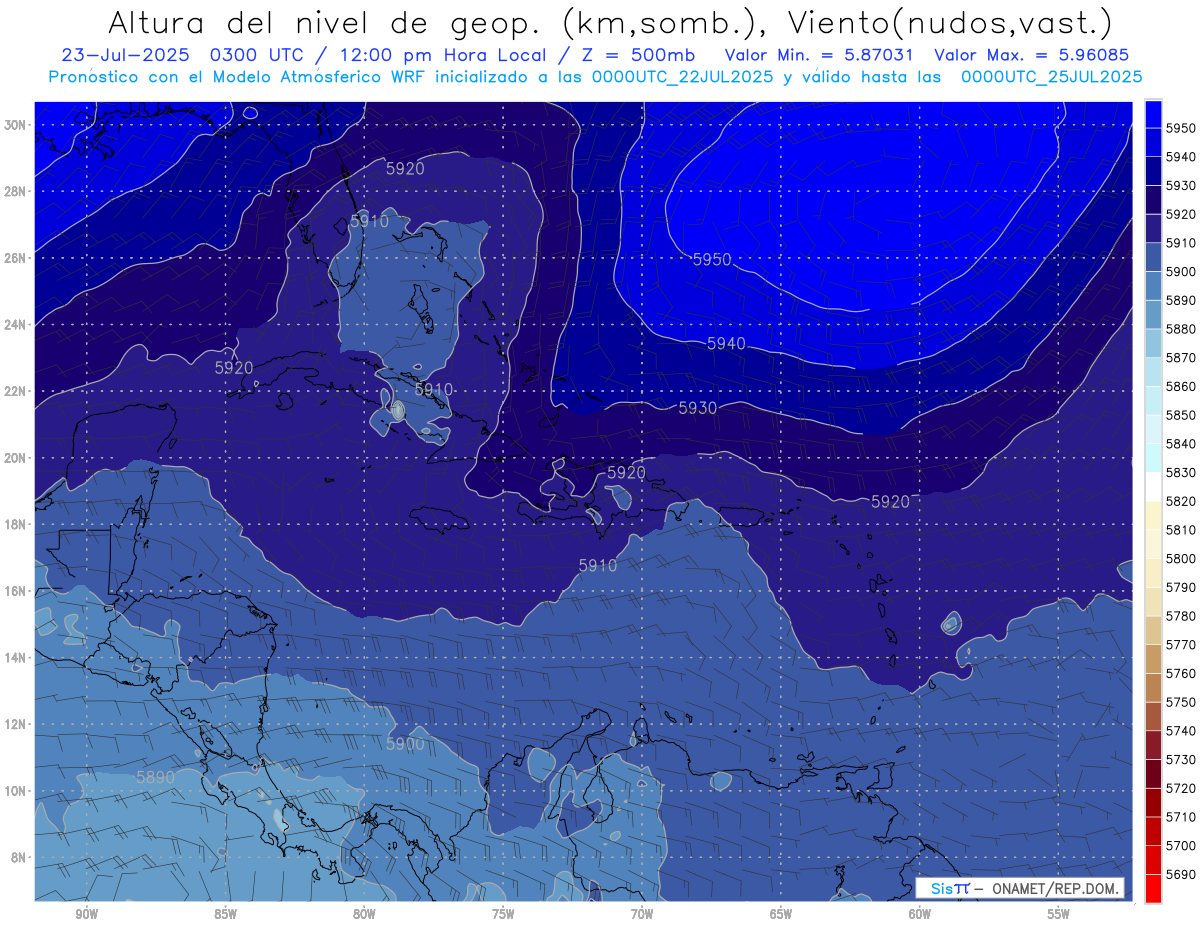This screenshot has width=1200, height=927.
Task: Click the 'Valor Min. = 5.87031' value
Action: tap(819, 55)
